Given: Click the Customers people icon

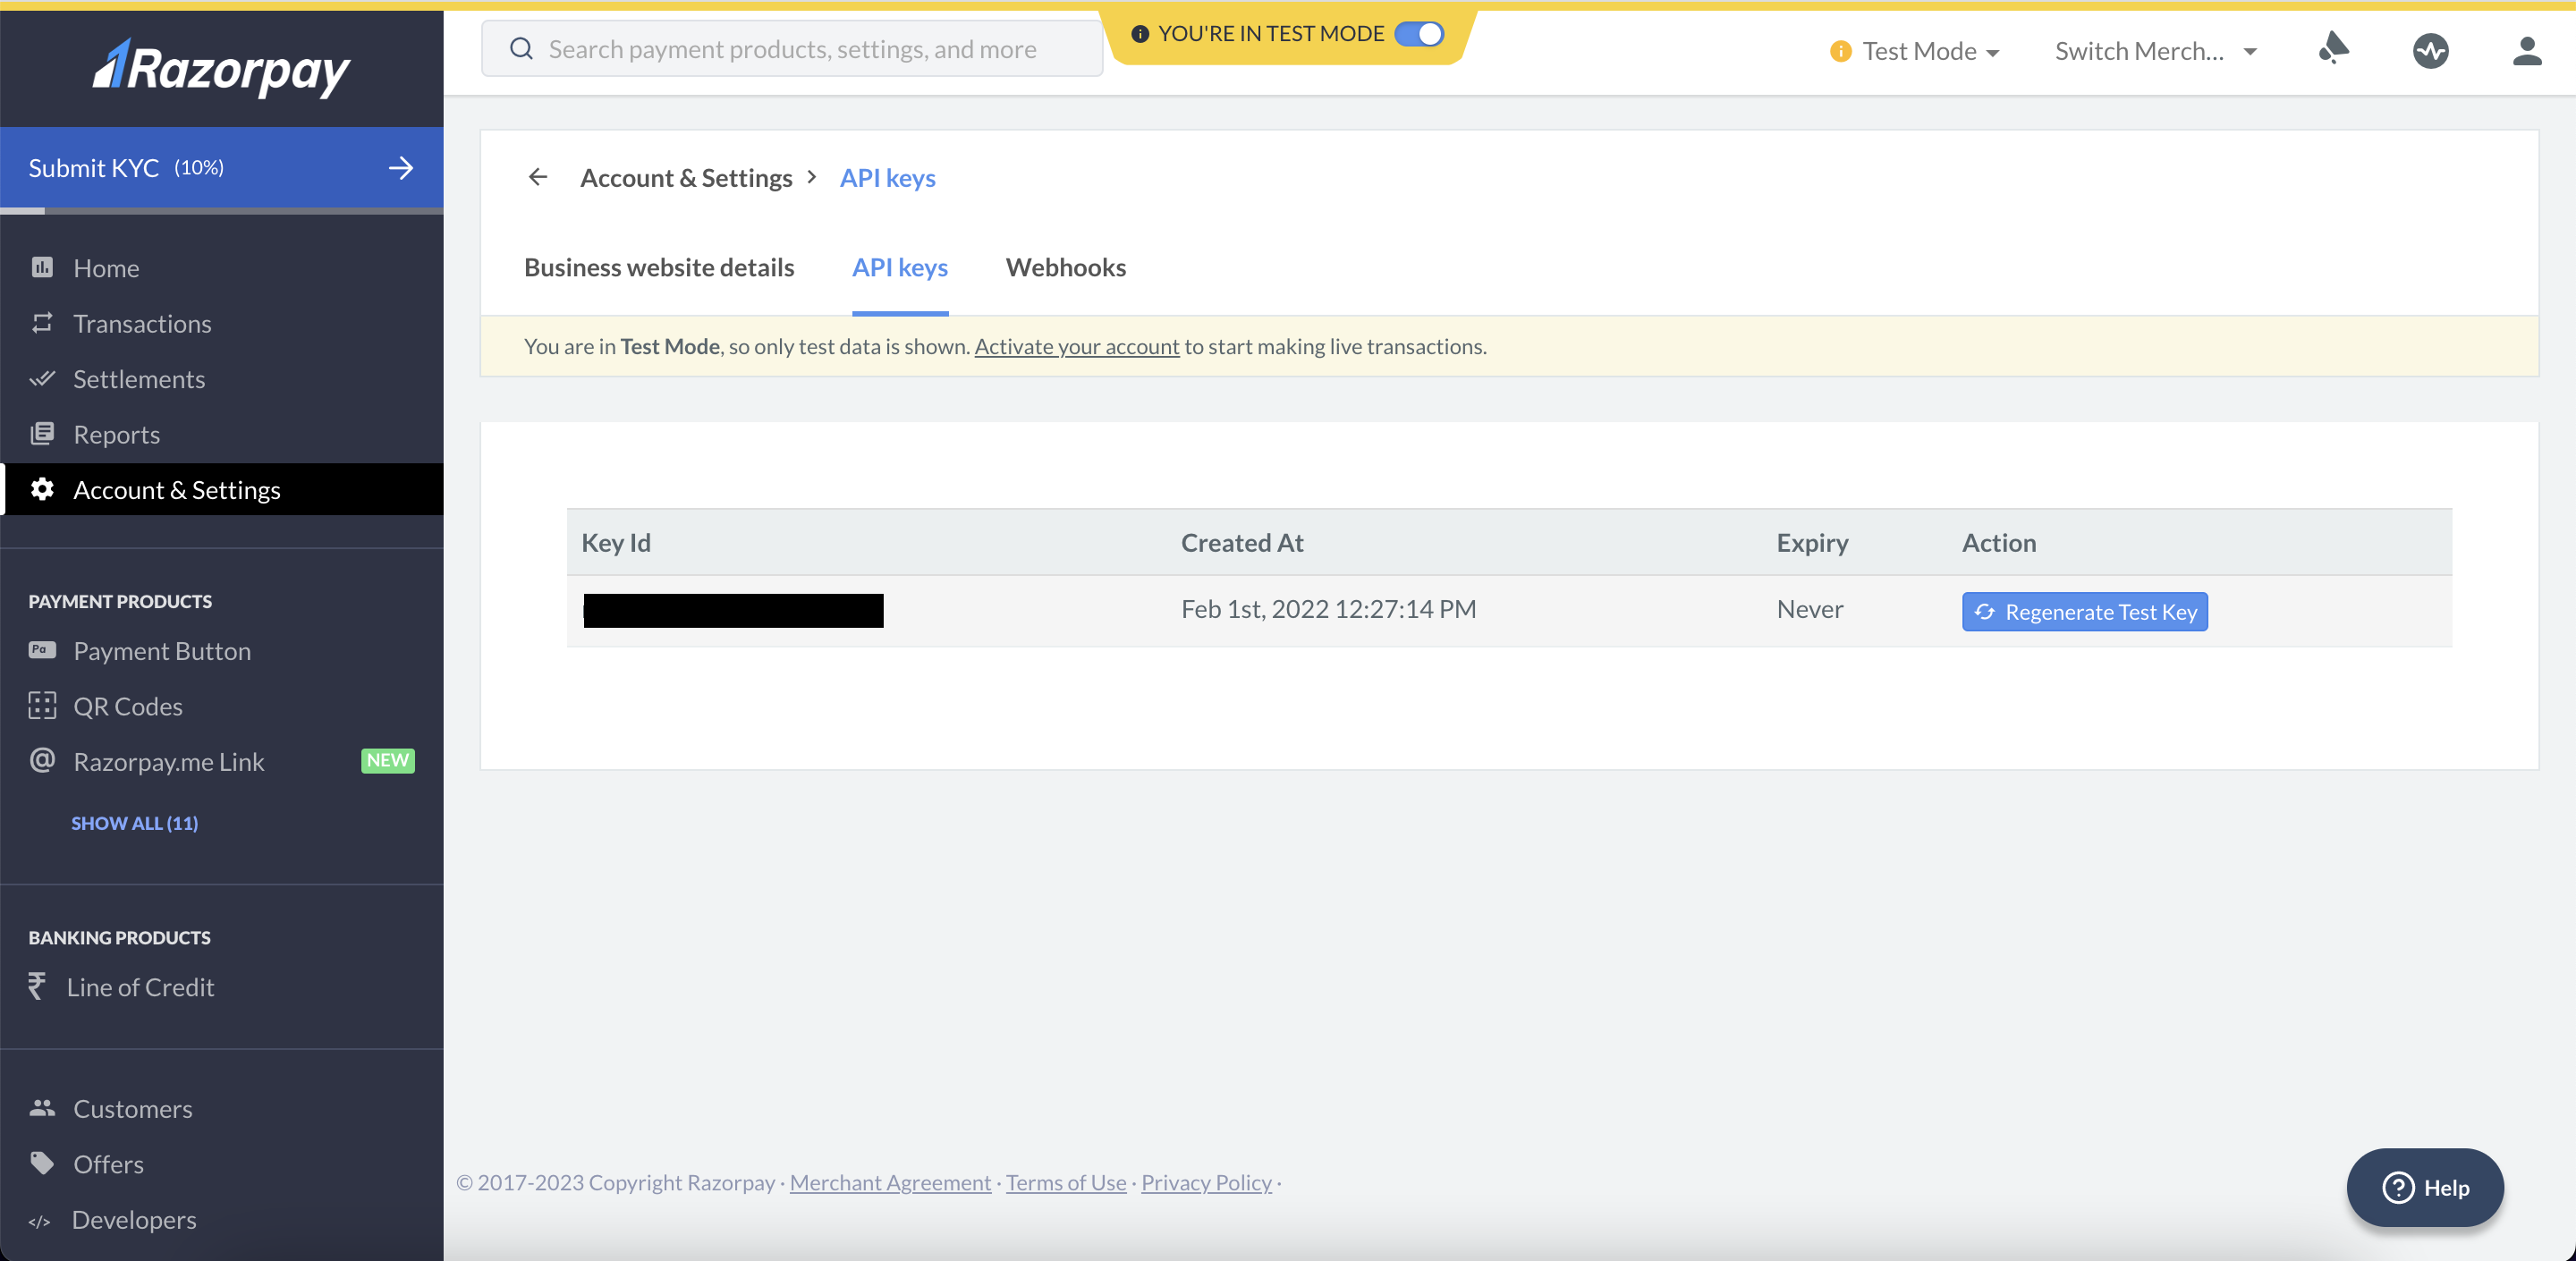Looking at the screenshot, I should 42,1108.
